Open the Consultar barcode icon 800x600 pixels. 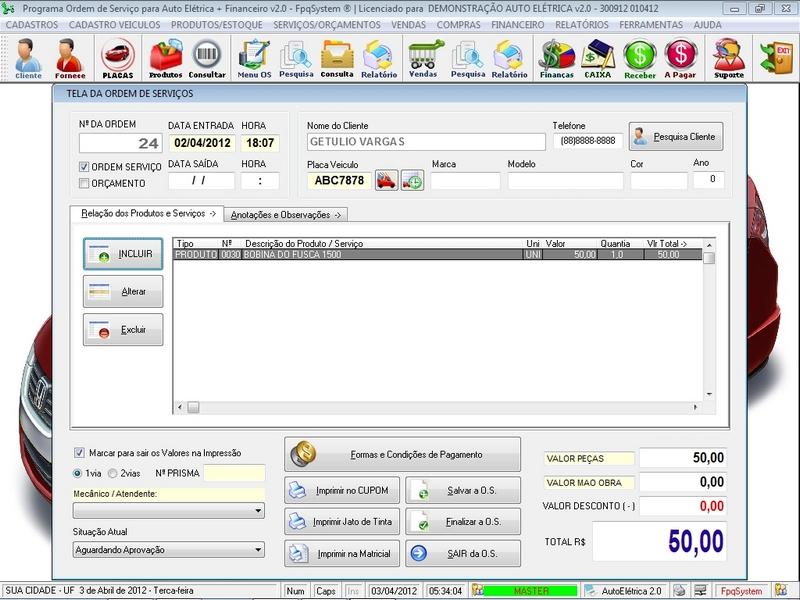[207, 58]
